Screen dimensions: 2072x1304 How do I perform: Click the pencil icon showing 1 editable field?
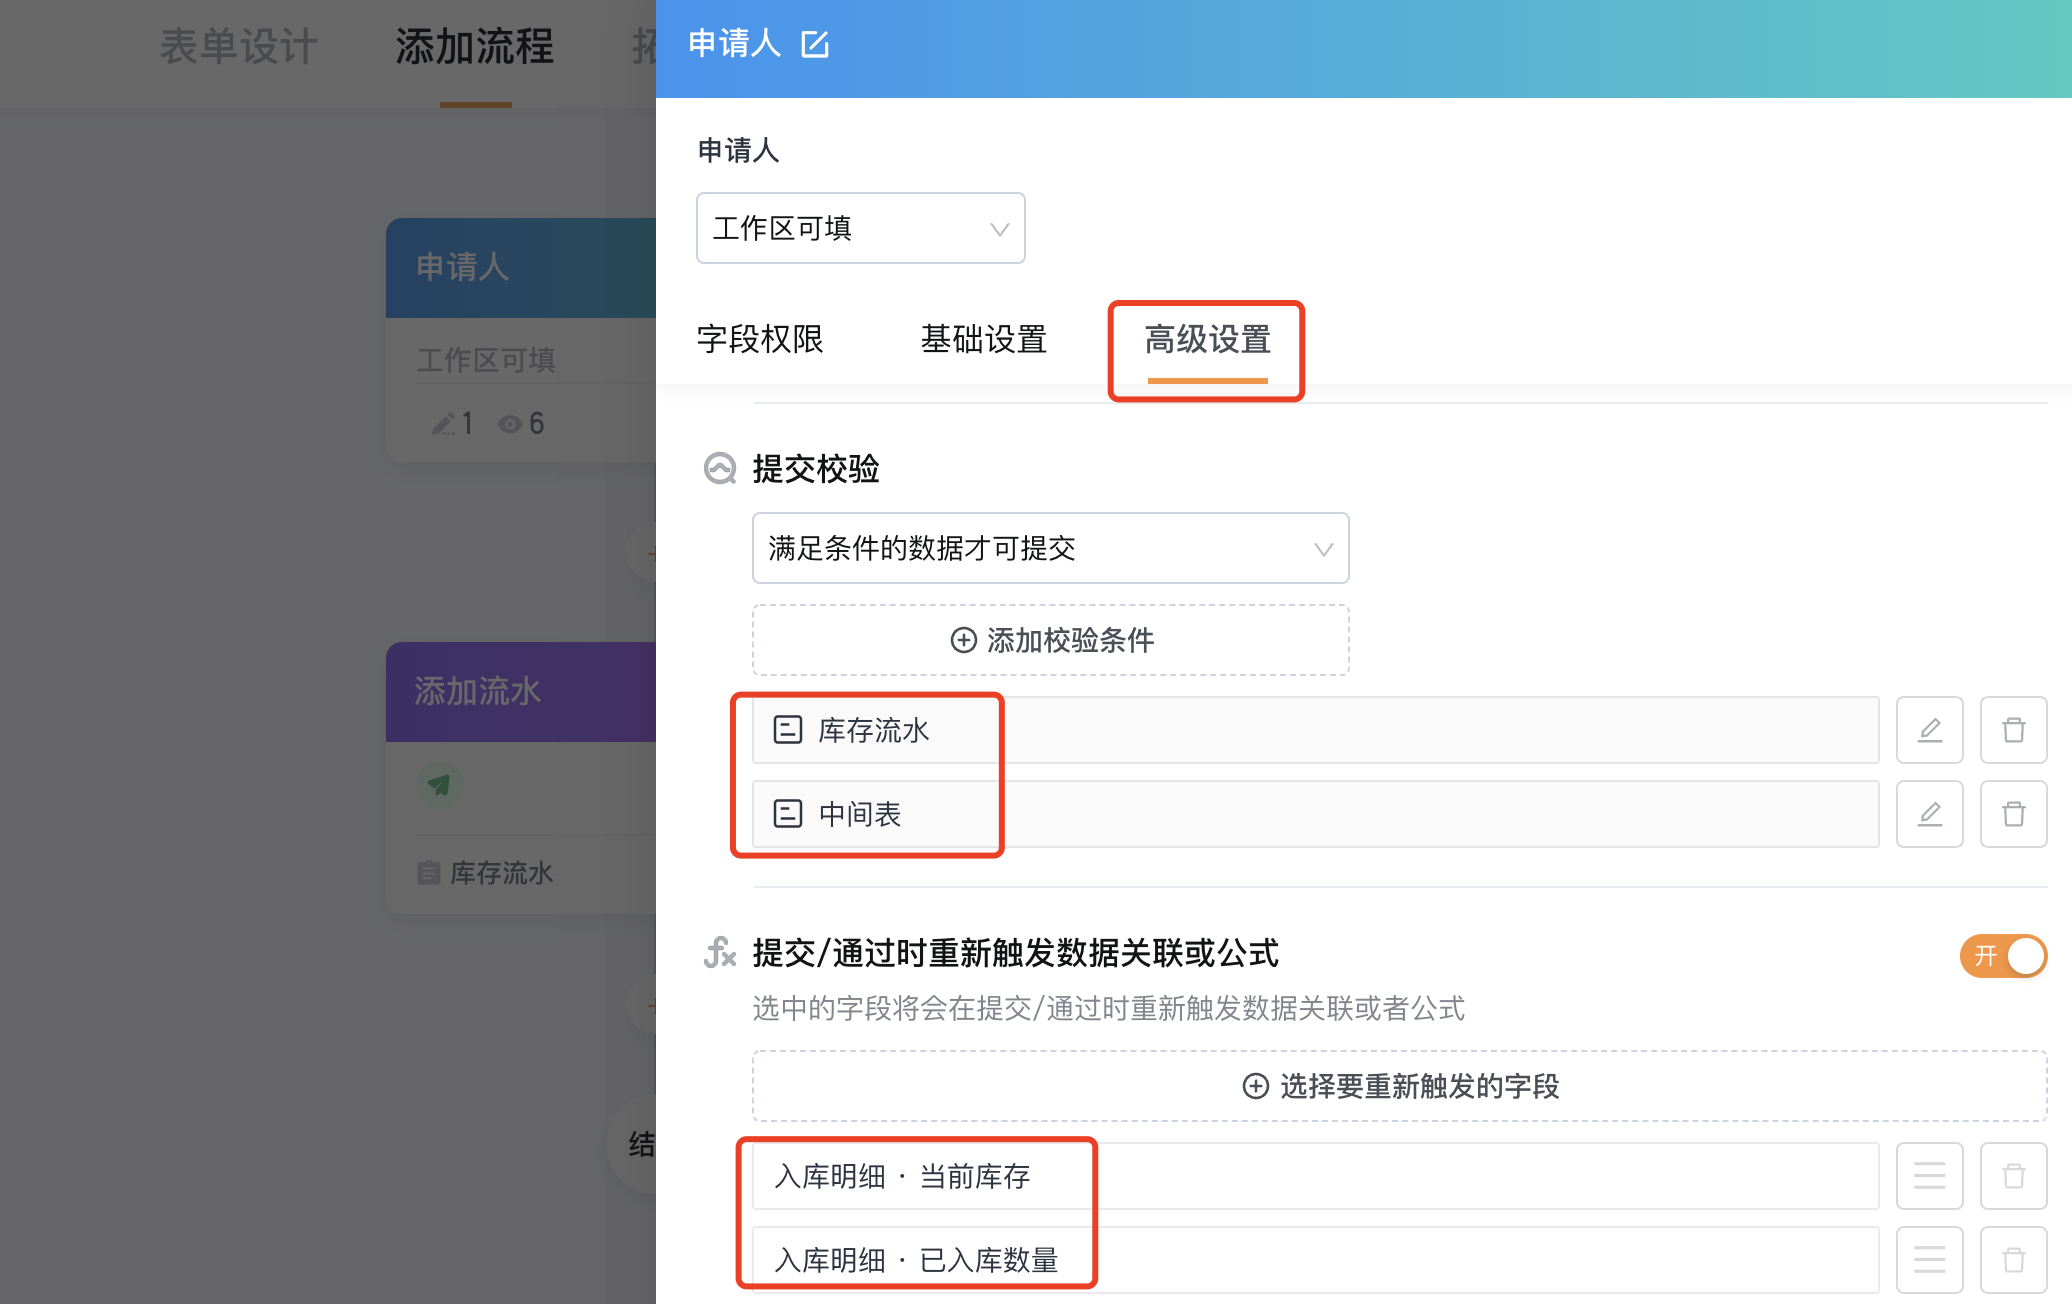pos(443,424)
